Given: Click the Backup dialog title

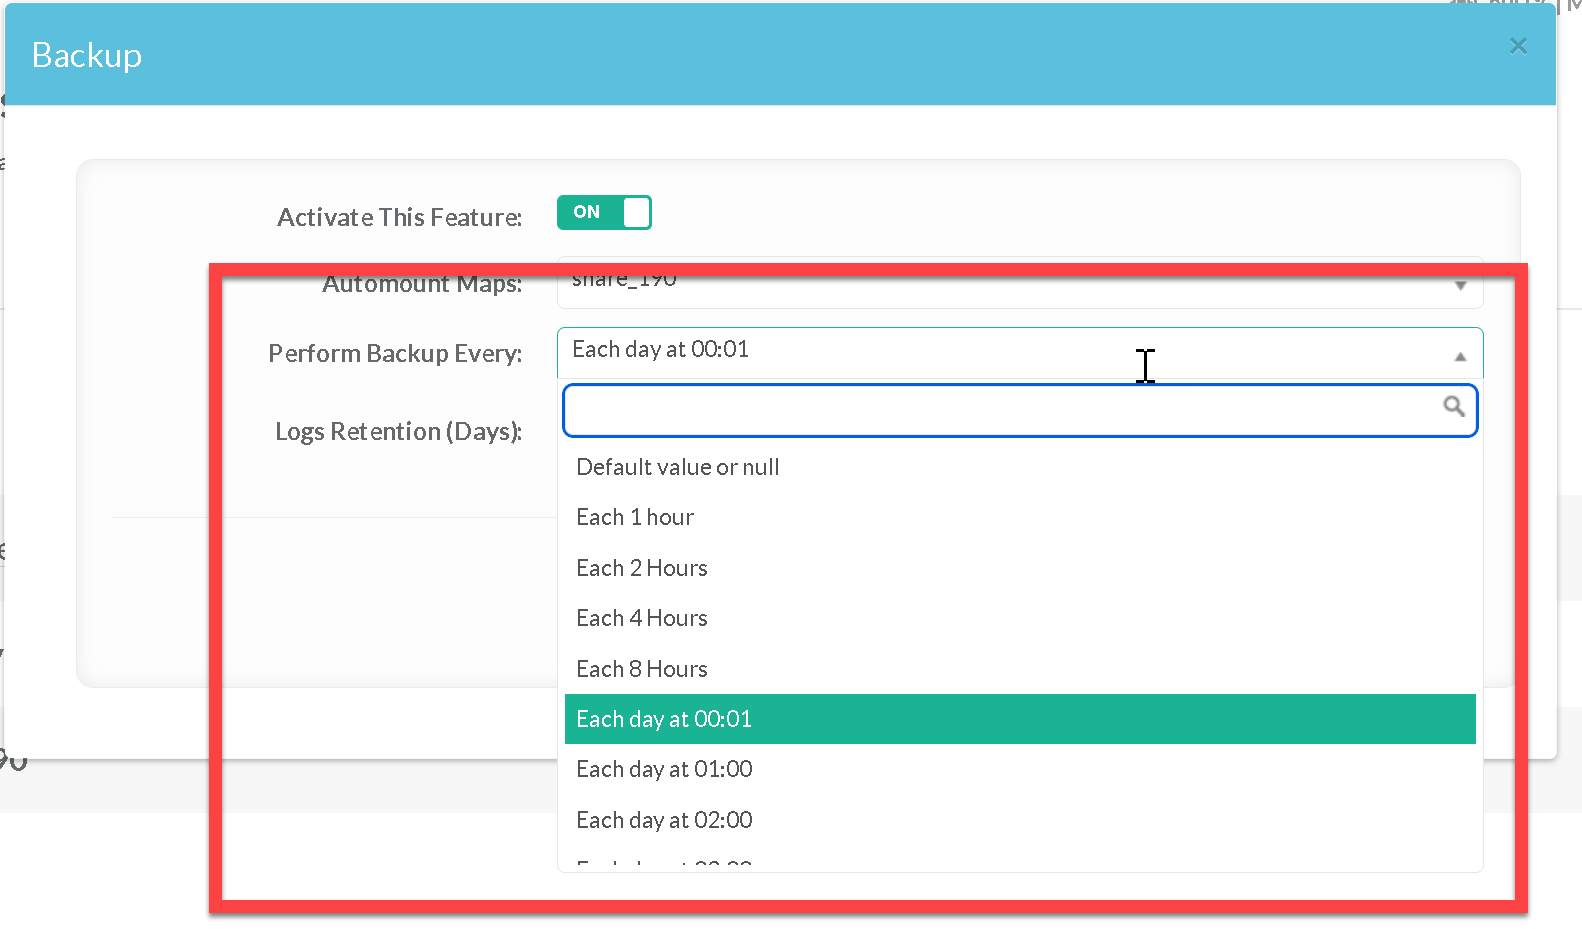Looking at the screenshot, I should click(87, 55).
